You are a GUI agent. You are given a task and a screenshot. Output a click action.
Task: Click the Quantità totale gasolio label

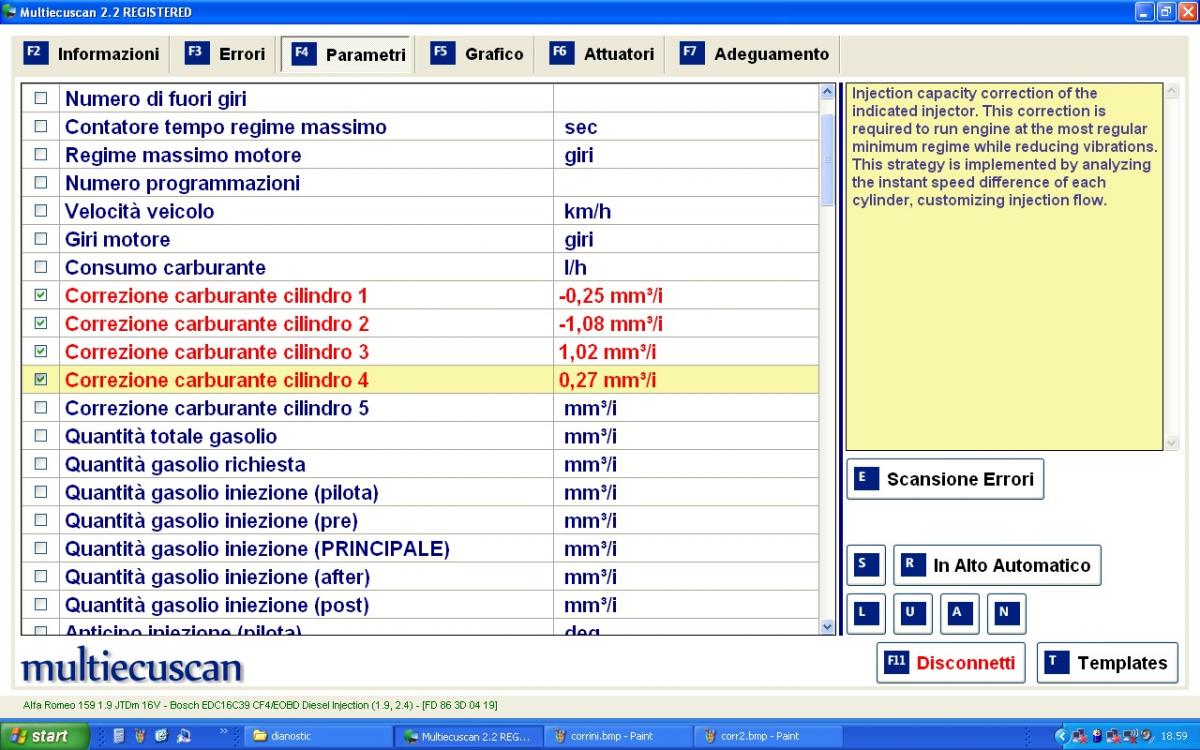click(171, 436)
